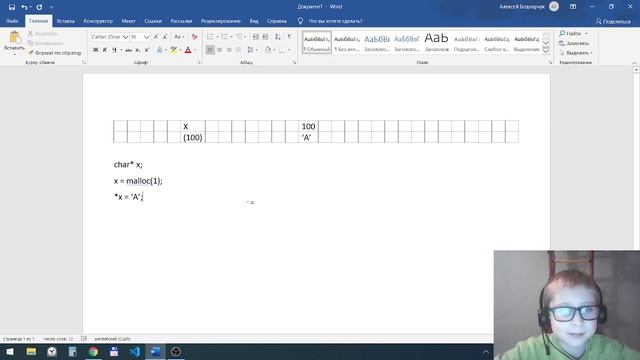This screenshot has height=360, width=640.
Task: Click Copy (Копировать) in the clipboard group
Action: [x=45, y=43]
